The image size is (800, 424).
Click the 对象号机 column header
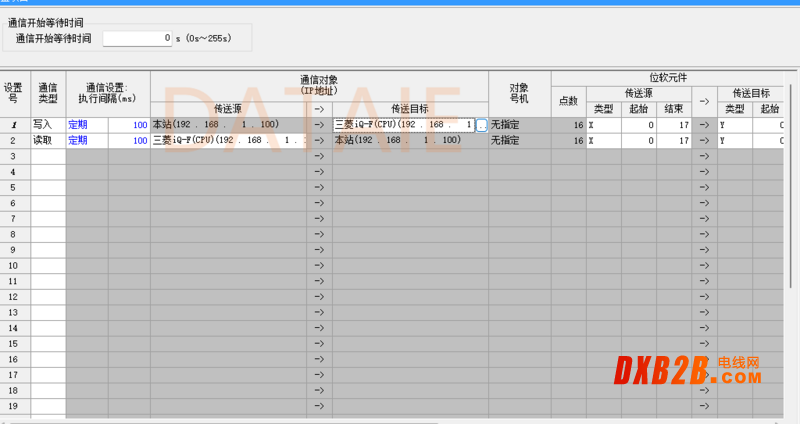point(519,94)
